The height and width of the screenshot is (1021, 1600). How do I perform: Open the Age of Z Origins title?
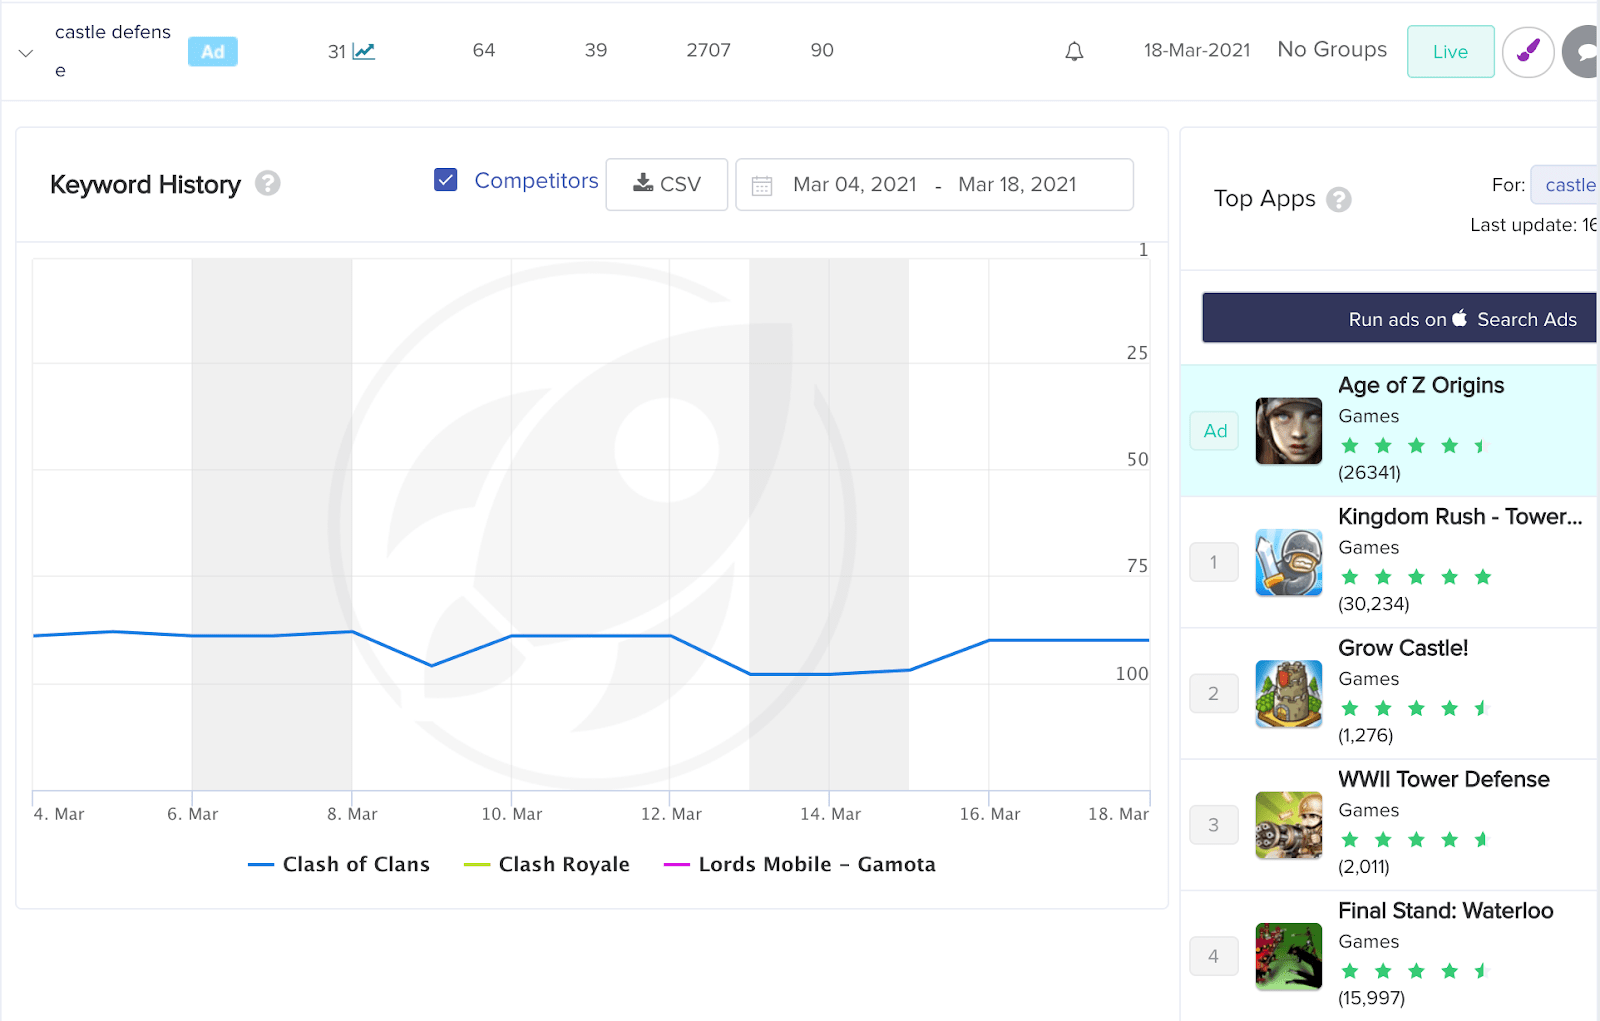pos(1421,385)
